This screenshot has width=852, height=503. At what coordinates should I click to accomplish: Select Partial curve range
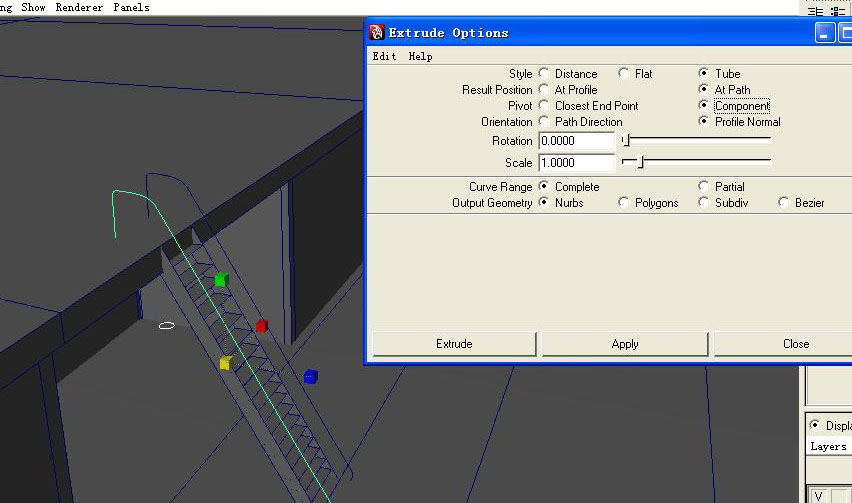(704, 186)
